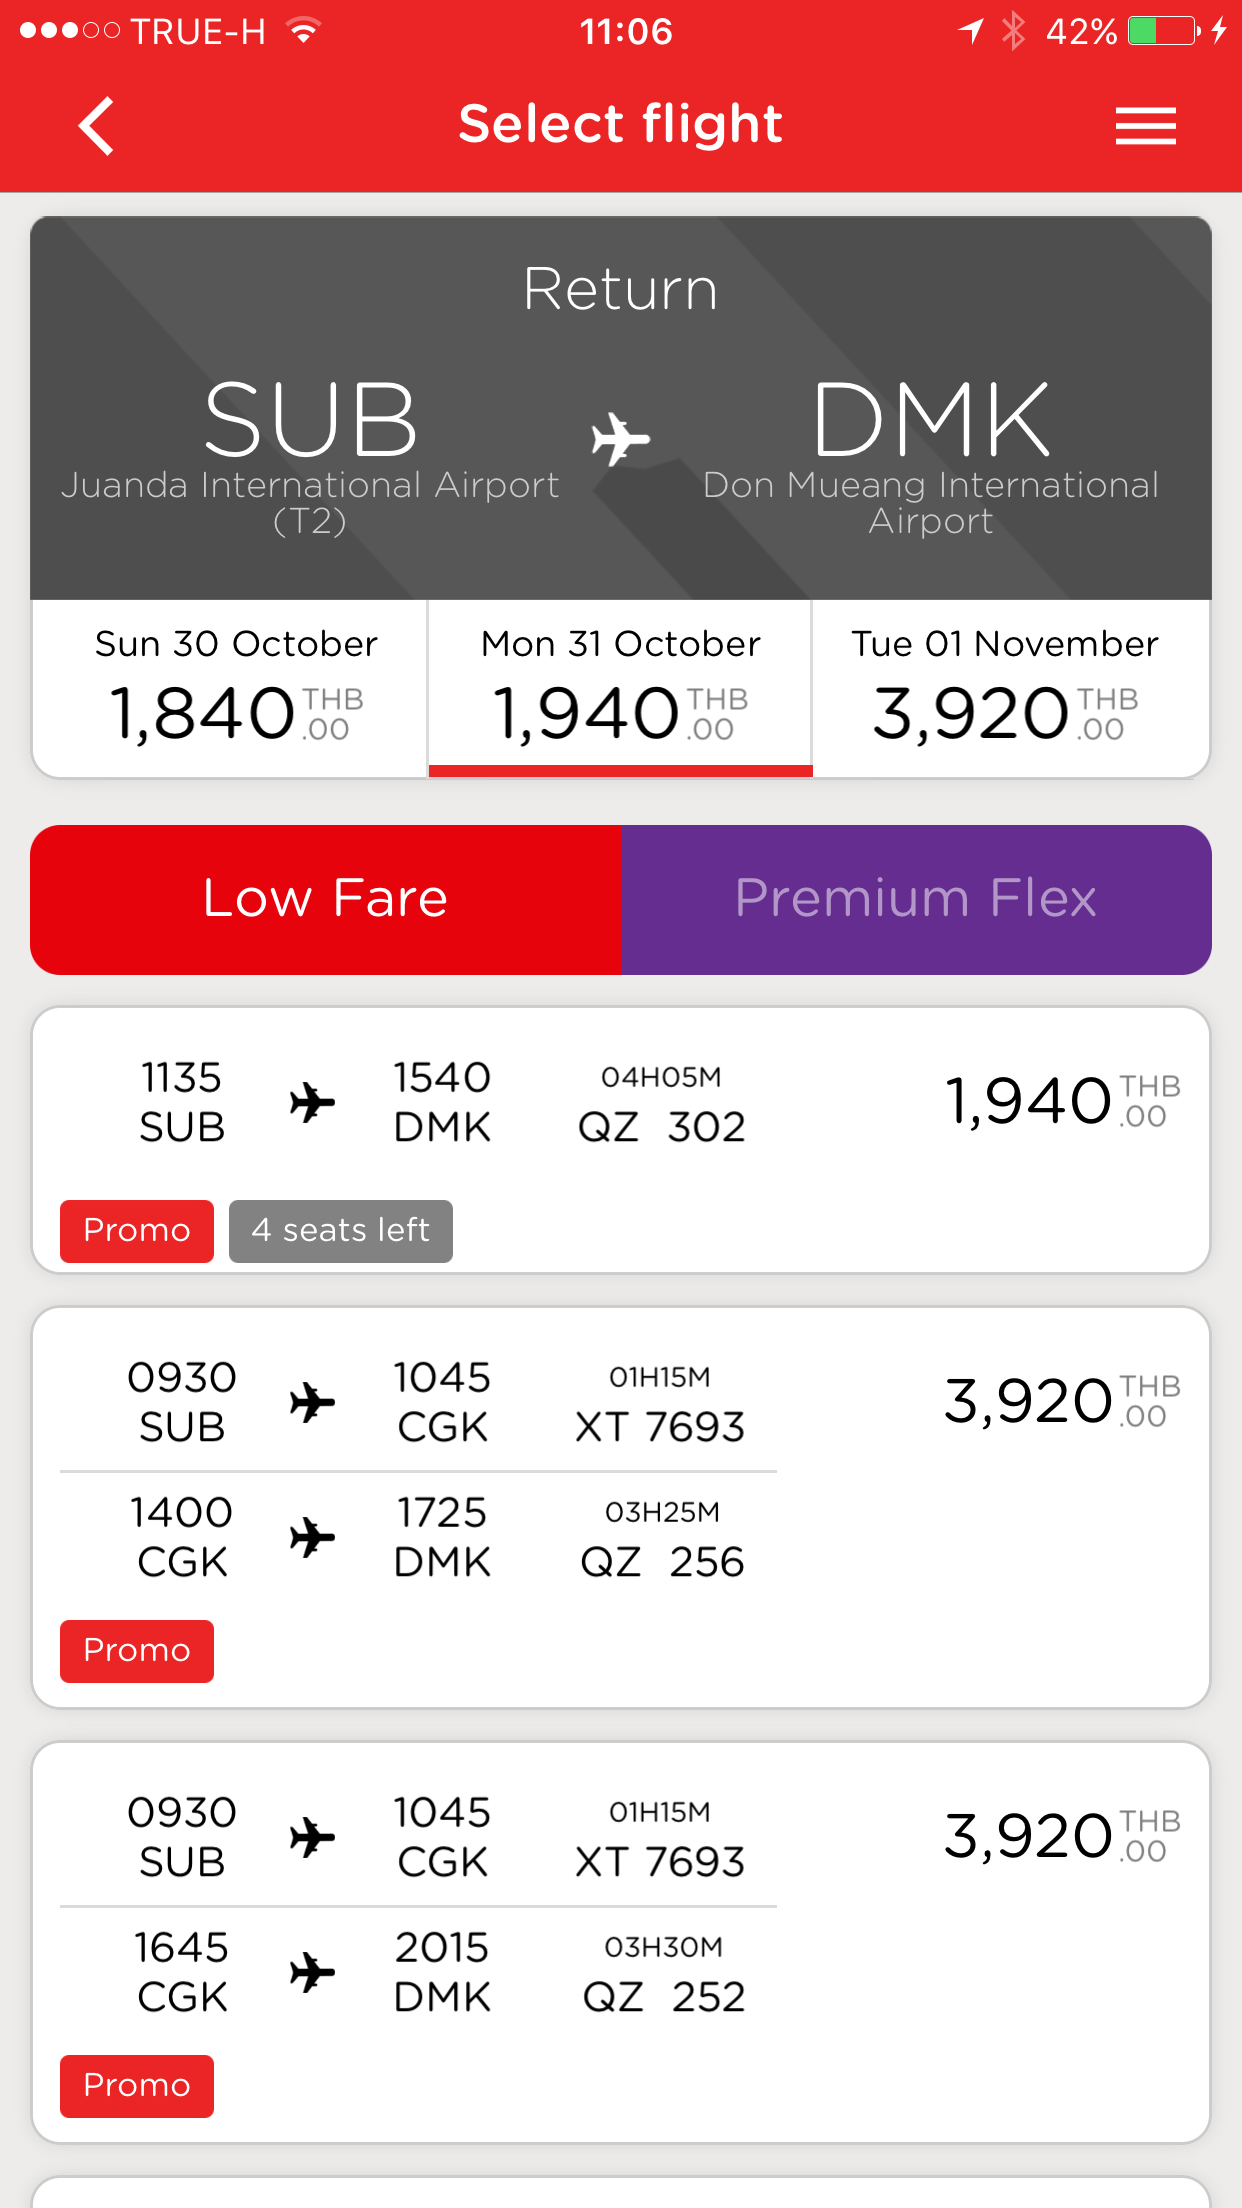Screen dimensions: 1242x2208
Task: Tap the plane icon on the 1645 CGK leg
Action: click(x=312, y=1972)
